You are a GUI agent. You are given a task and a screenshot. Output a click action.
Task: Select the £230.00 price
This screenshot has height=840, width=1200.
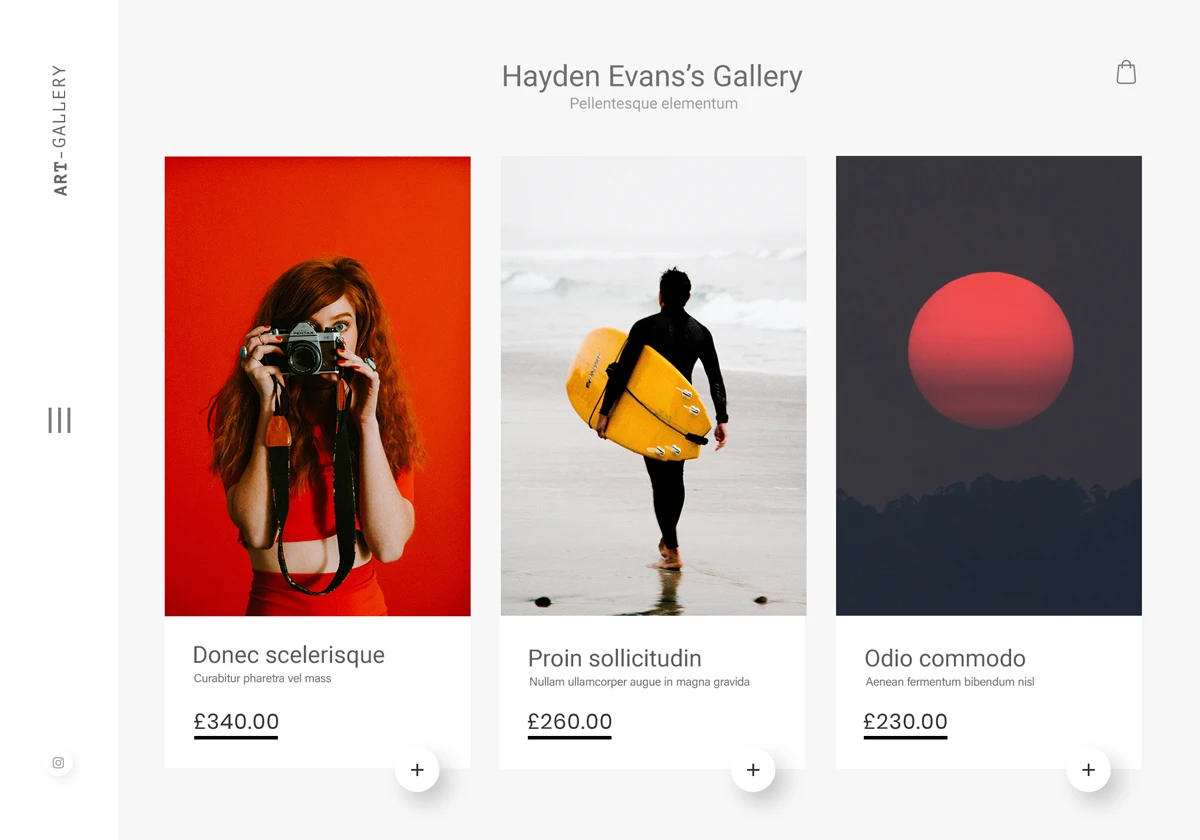(x=905, y=722)
